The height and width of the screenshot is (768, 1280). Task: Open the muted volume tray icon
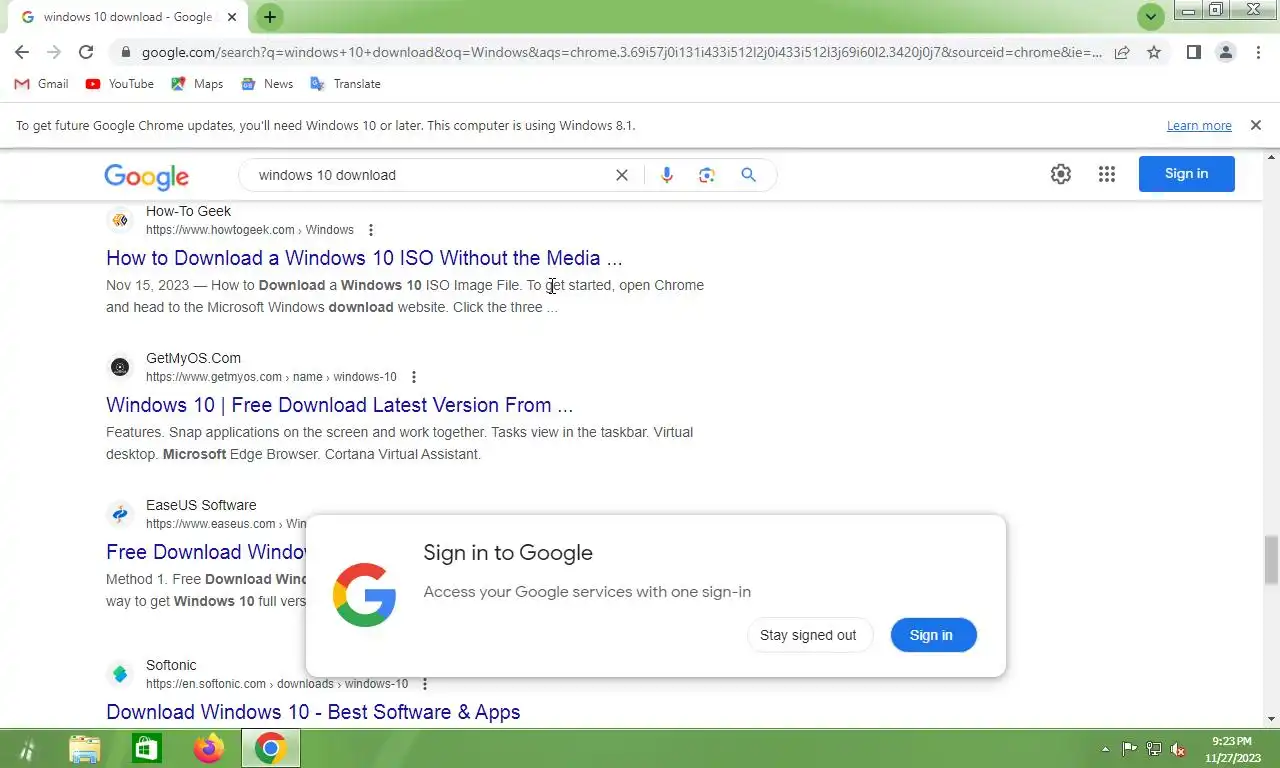pos(1179,748)
